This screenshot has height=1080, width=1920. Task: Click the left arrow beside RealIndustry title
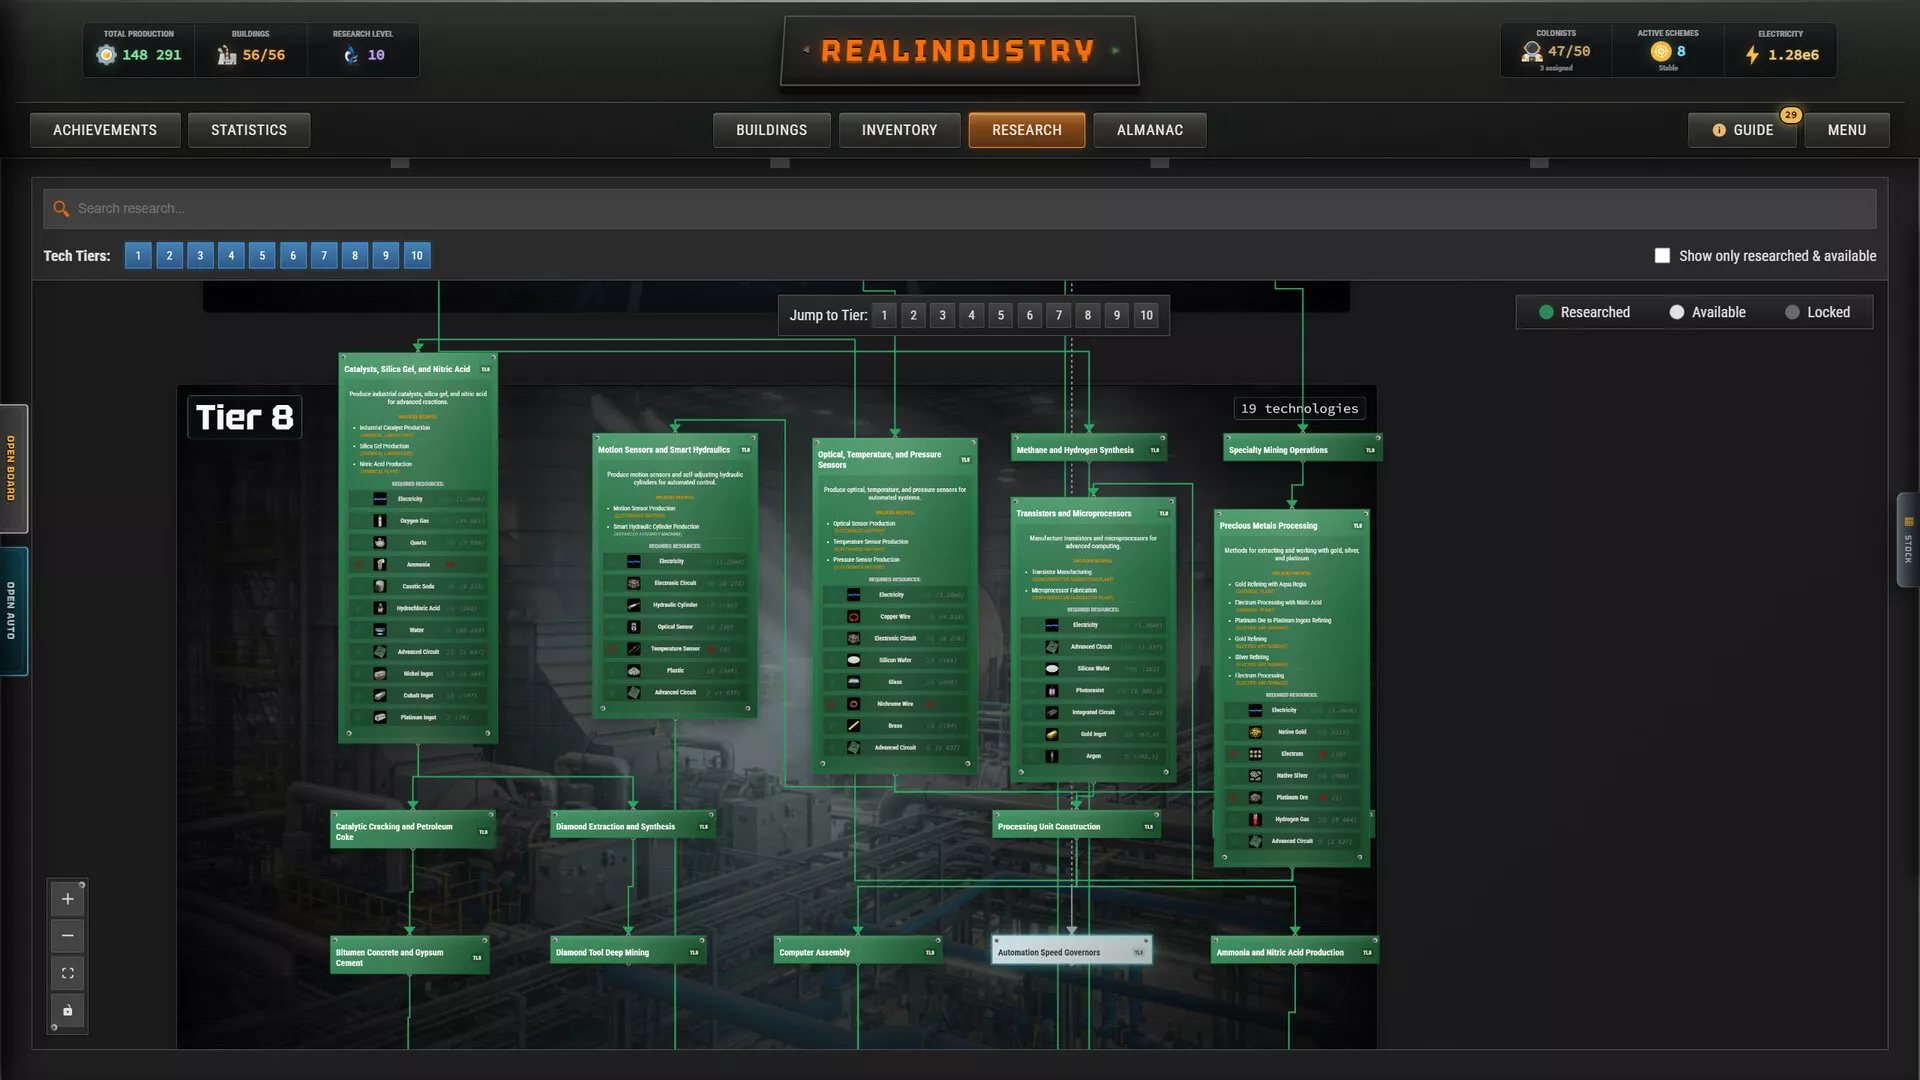click(805, 50)
